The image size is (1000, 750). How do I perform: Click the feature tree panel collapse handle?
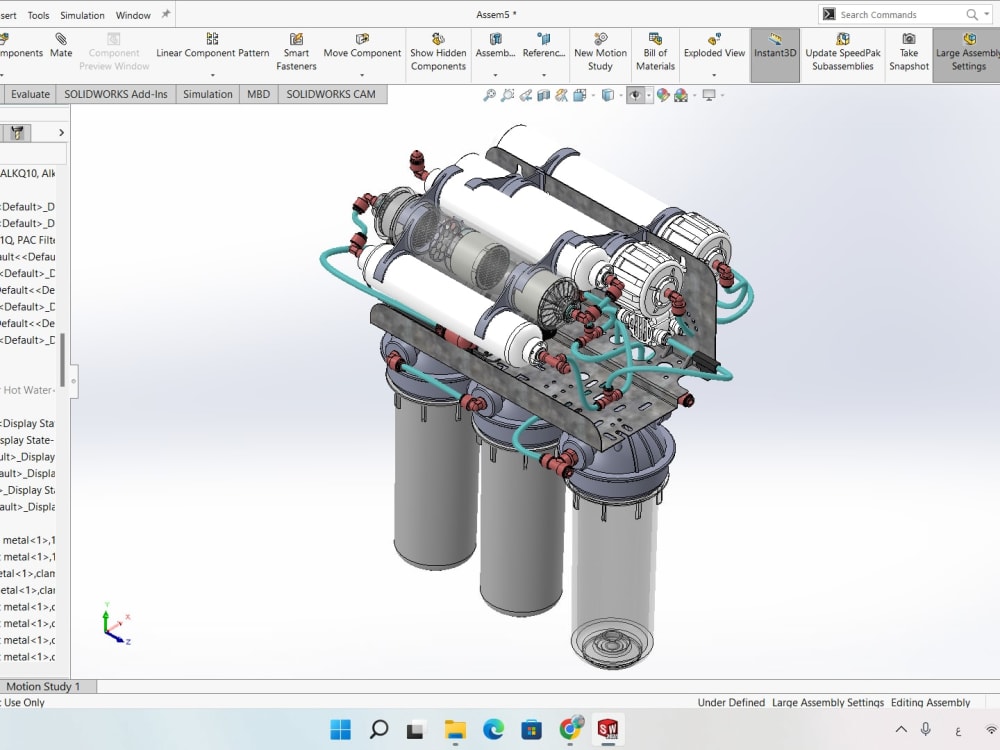click(x=73, y=381)
